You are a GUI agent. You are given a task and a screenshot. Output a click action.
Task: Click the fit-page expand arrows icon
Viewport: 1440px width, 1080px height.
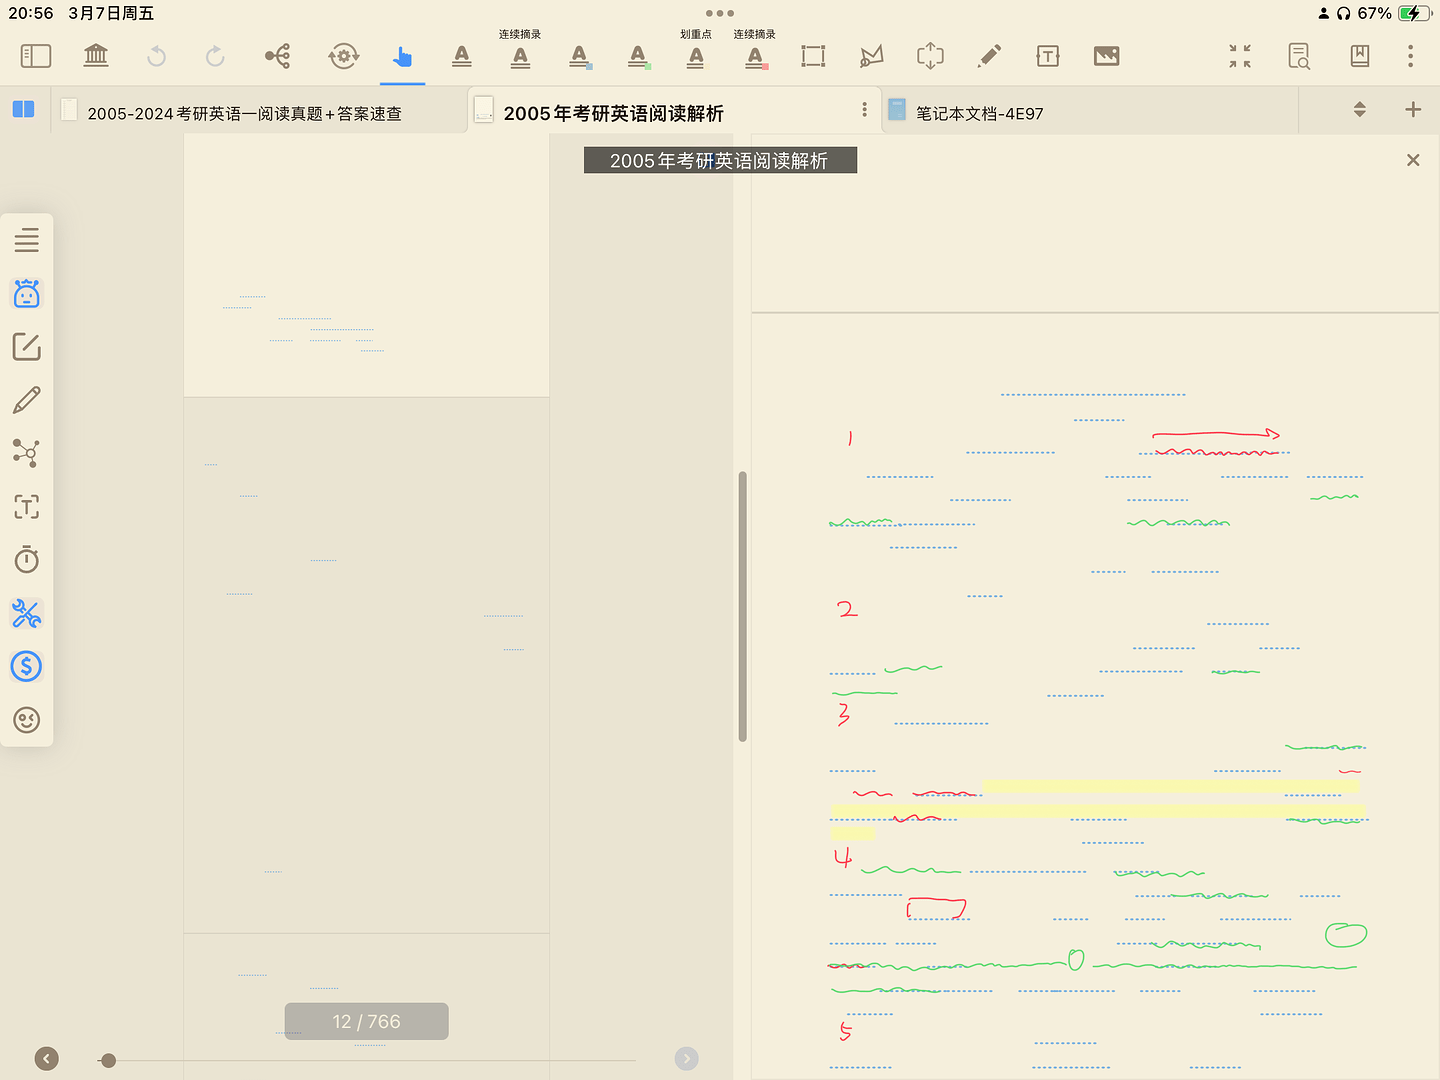(x=930, y=56)
